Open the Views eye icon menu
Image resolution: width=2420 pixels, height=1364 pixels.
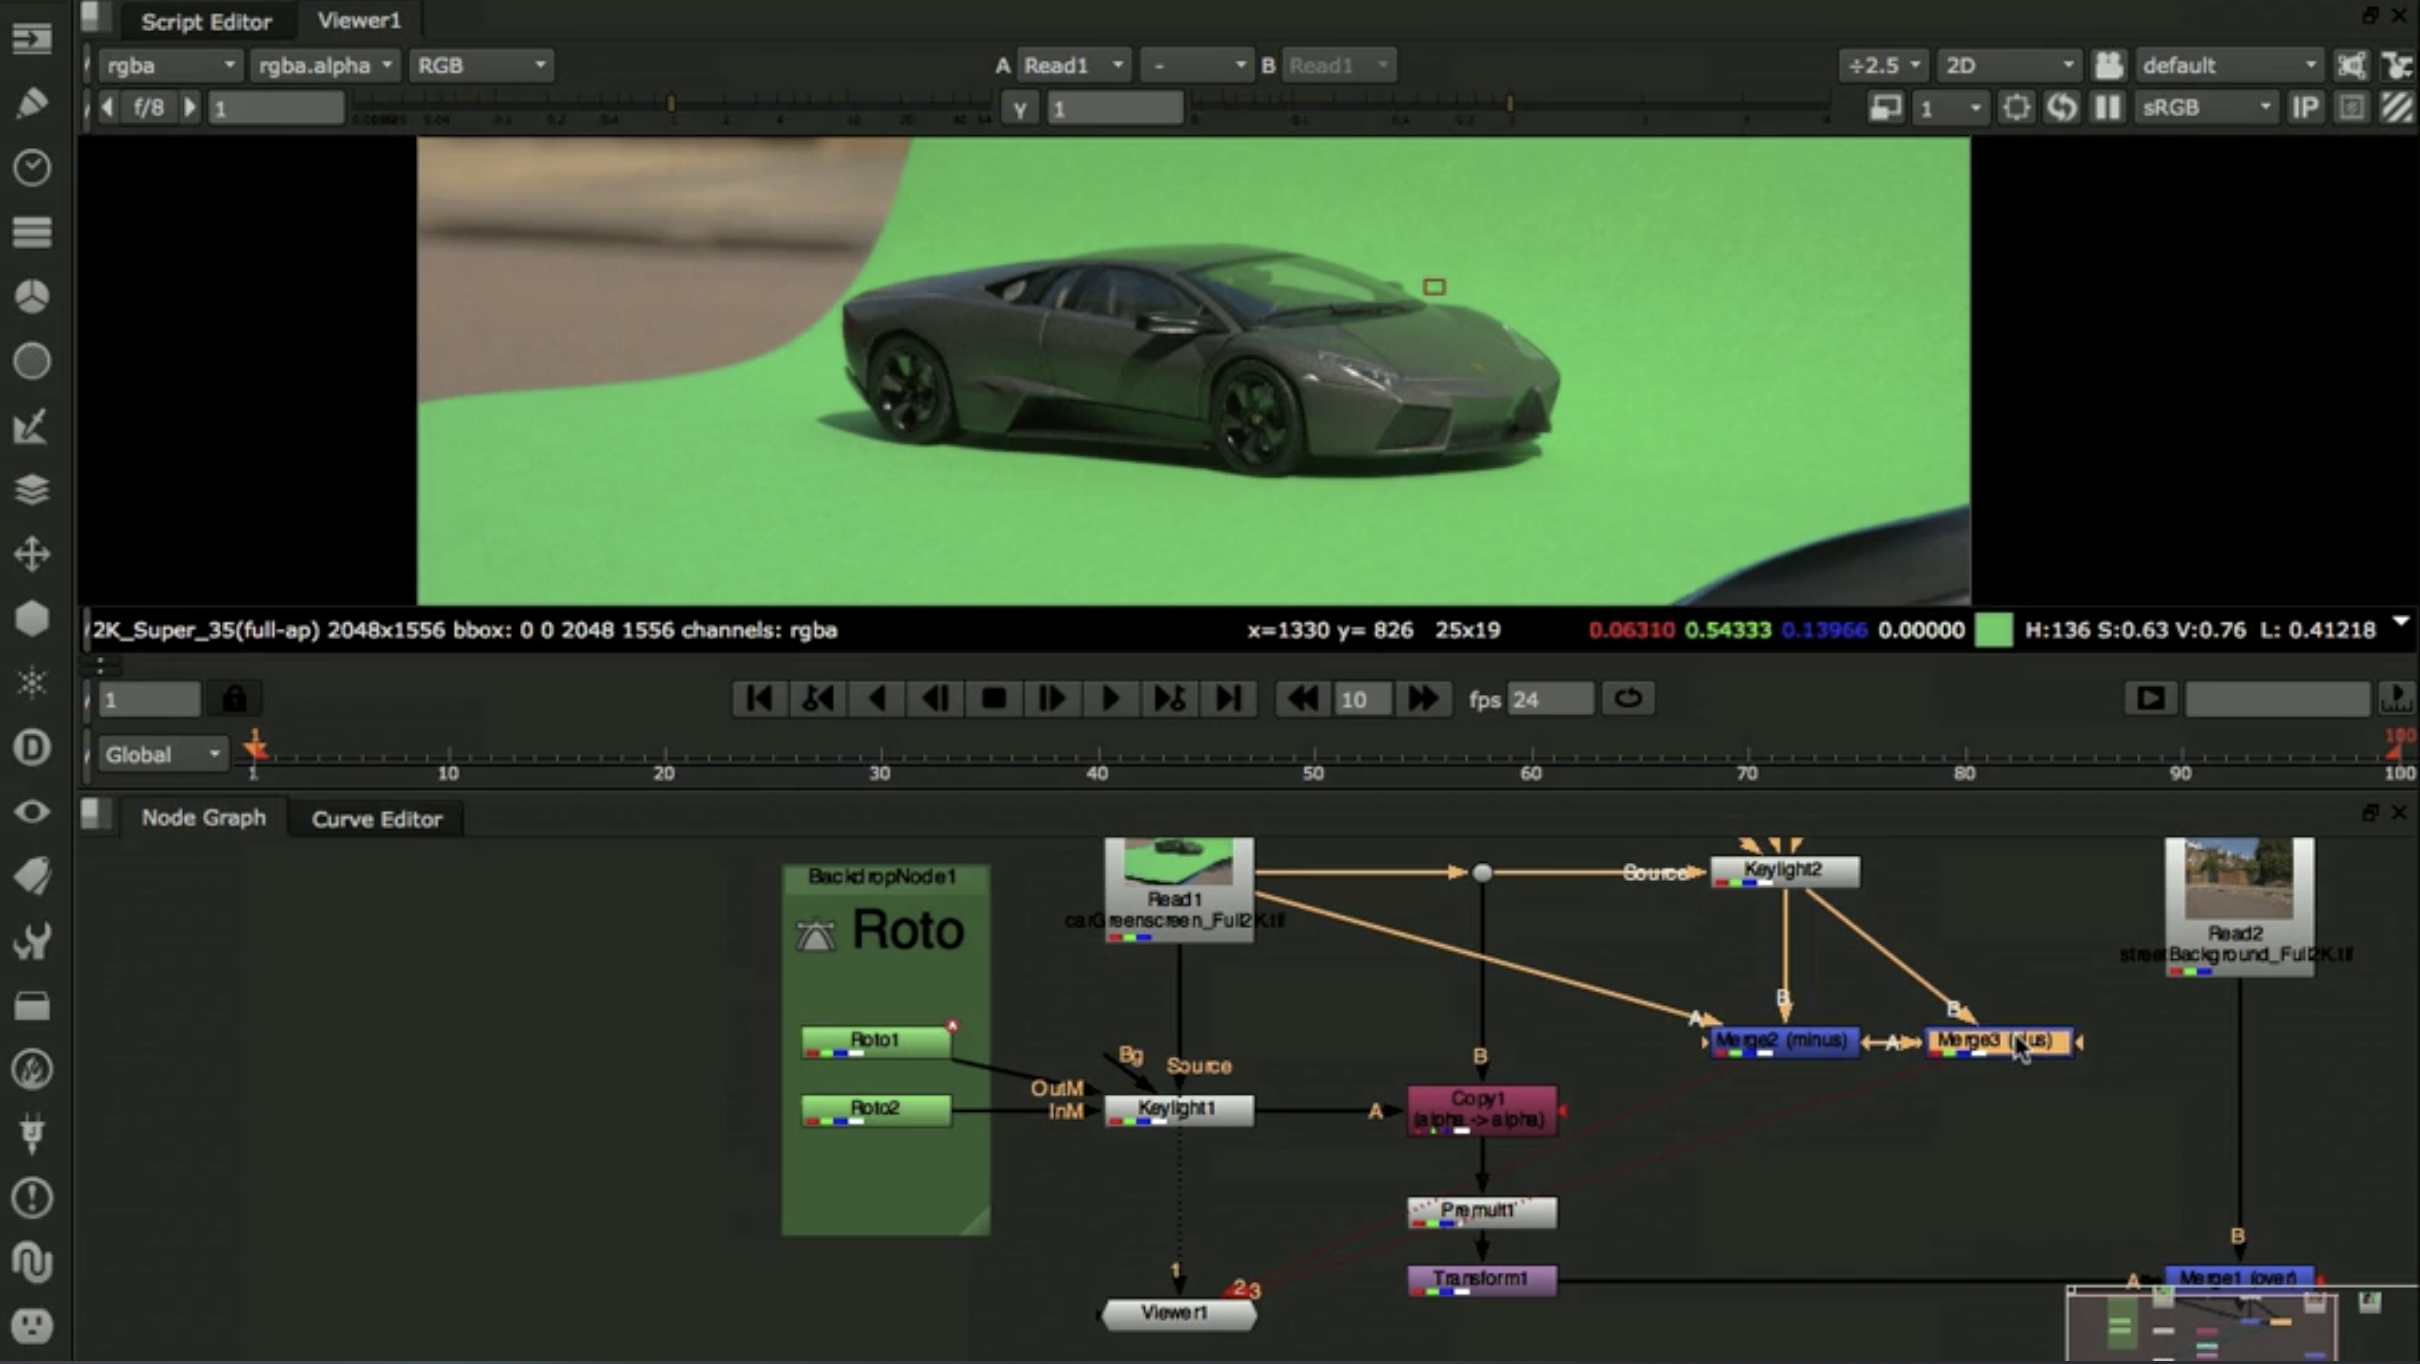click(x=31, y=811)
